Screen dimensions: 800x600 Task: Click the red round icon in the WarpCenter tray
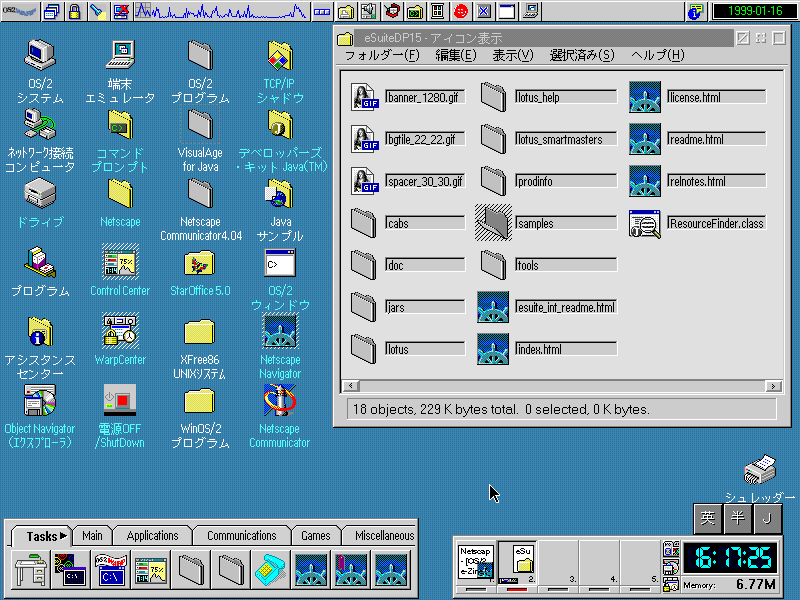pyautogui.click(x=461, y=11)
